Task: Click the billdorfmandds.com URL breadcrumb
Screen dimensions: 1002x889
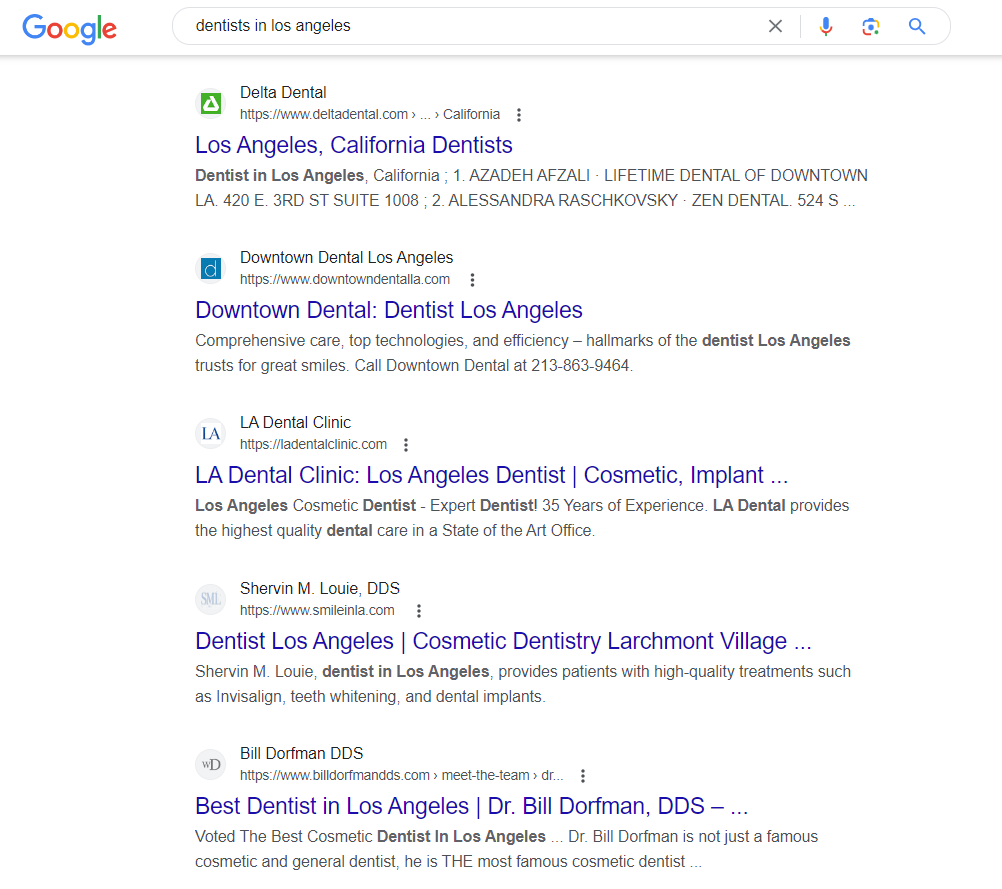Action: pyautogui.click(x=402, y=775)
